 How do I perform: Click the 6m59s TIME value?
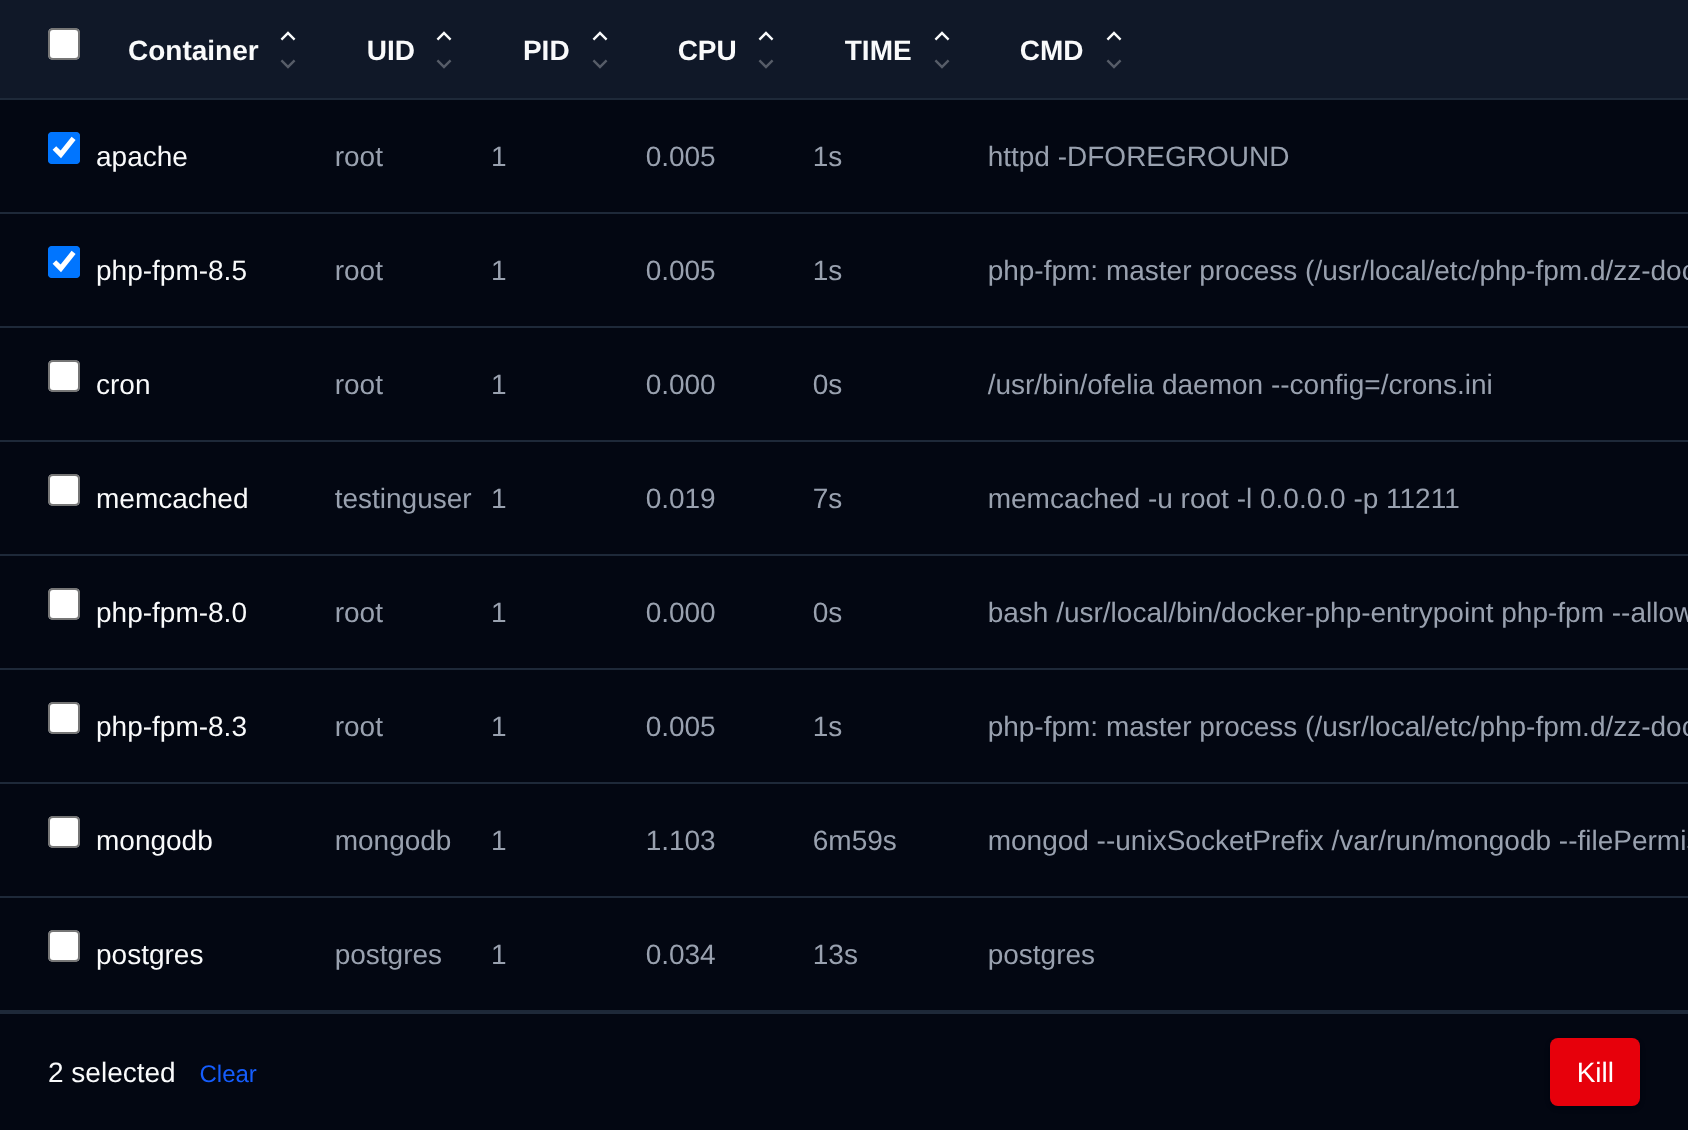(855, 841)
